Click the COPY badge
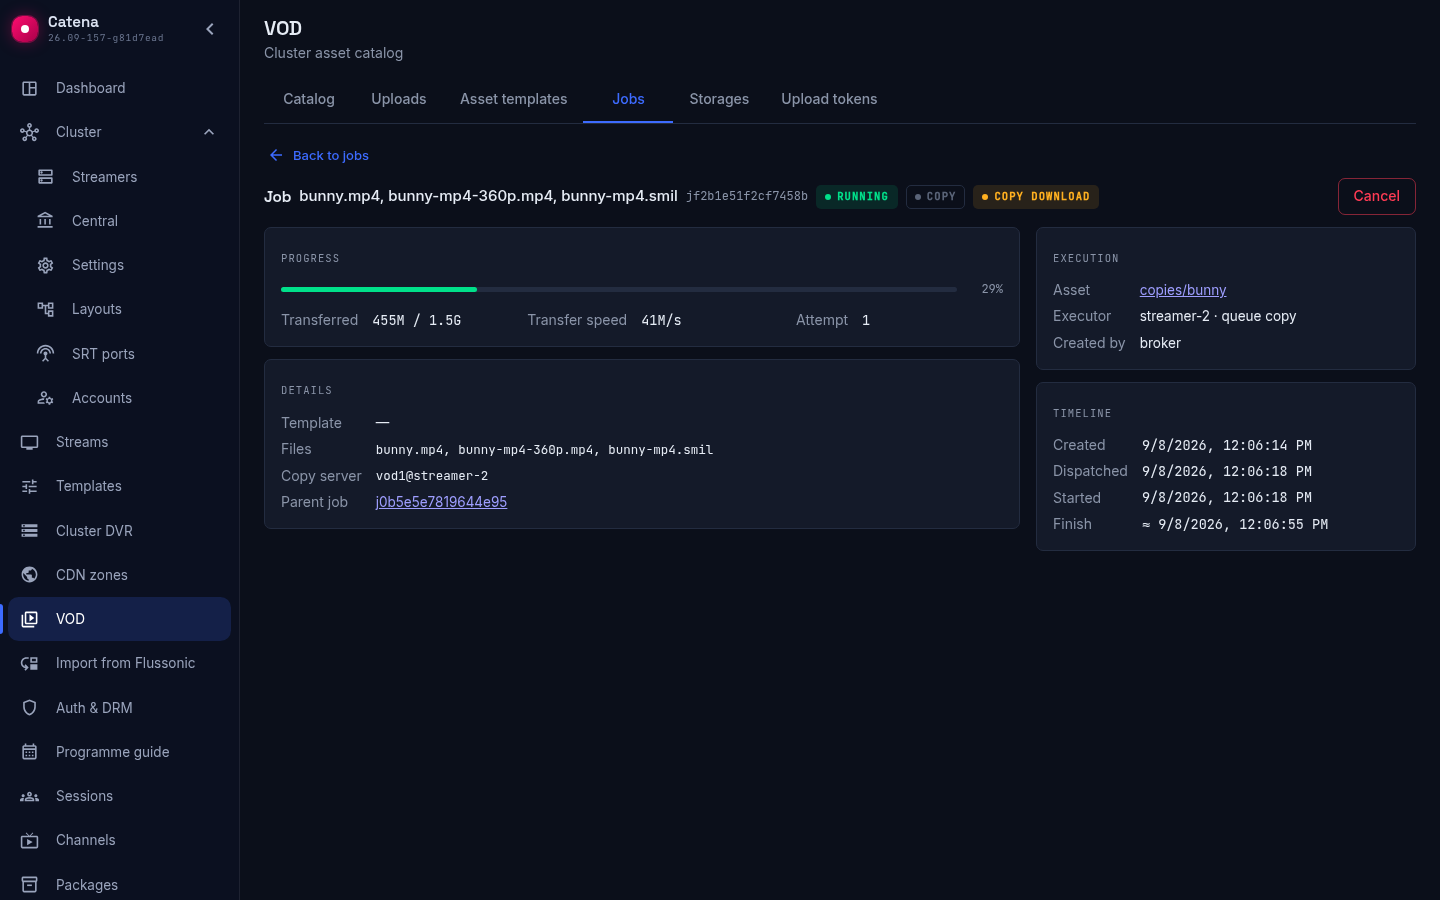The image size is (1440, 900). tap(935, 197)
